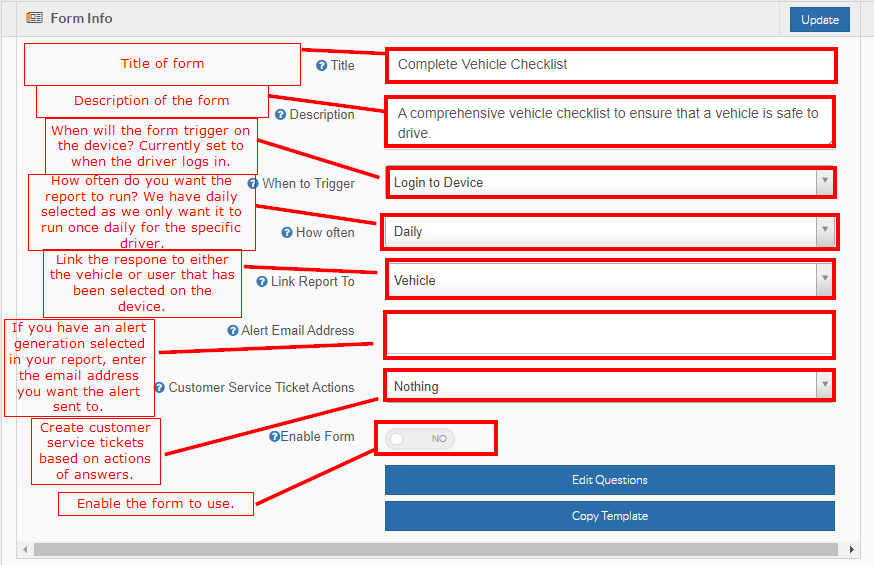Click the scrollbar right arrow
The image size is (874, 565).
click(852, 550)
